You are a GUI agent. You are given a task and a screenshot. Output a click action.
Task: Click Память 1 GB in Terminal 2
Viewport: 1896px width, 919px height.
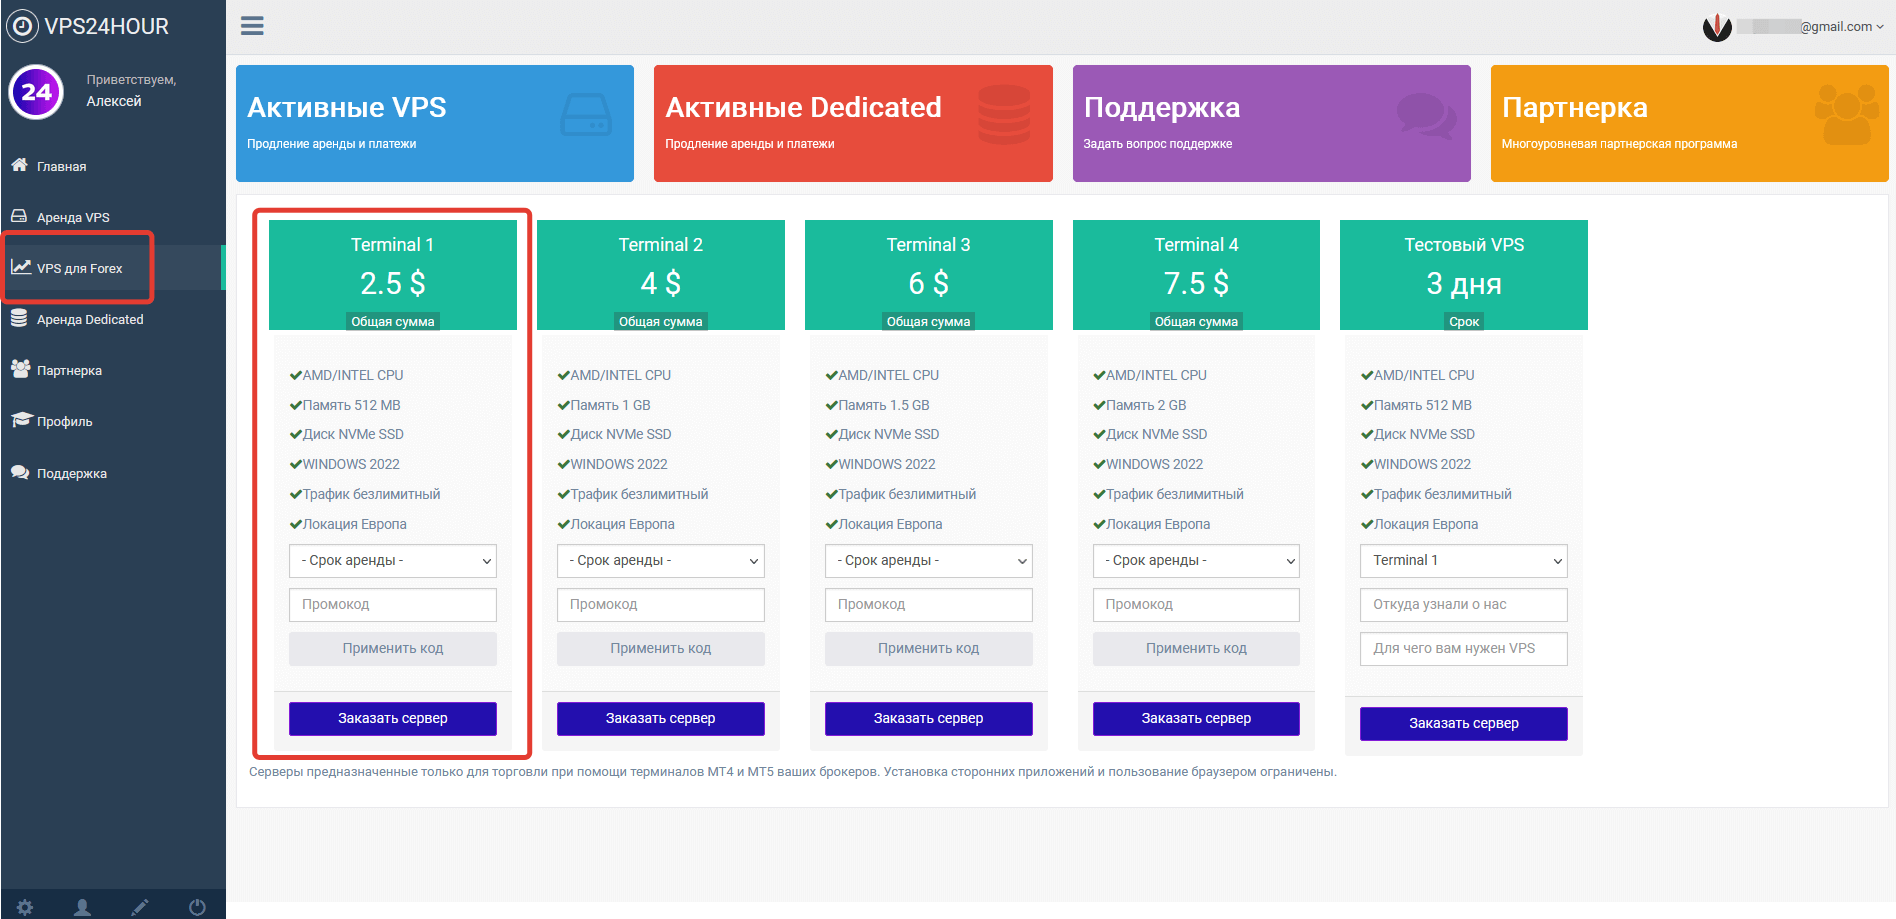tap(610, 406)
